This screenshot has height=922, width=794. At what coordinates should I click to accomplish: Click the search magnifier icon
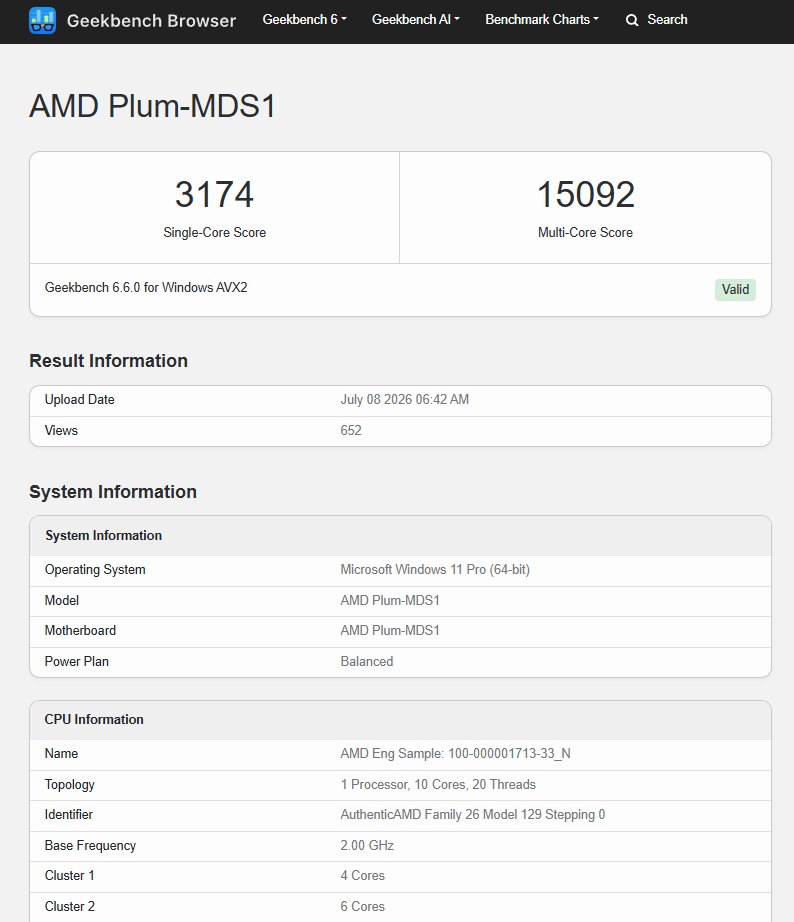[632, 20]
